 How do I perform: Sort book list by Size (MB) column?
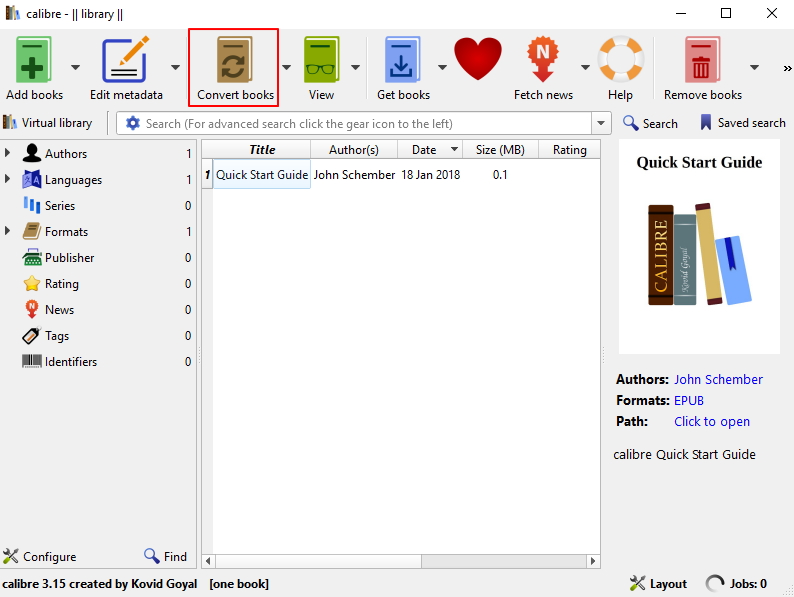(500, 149)
